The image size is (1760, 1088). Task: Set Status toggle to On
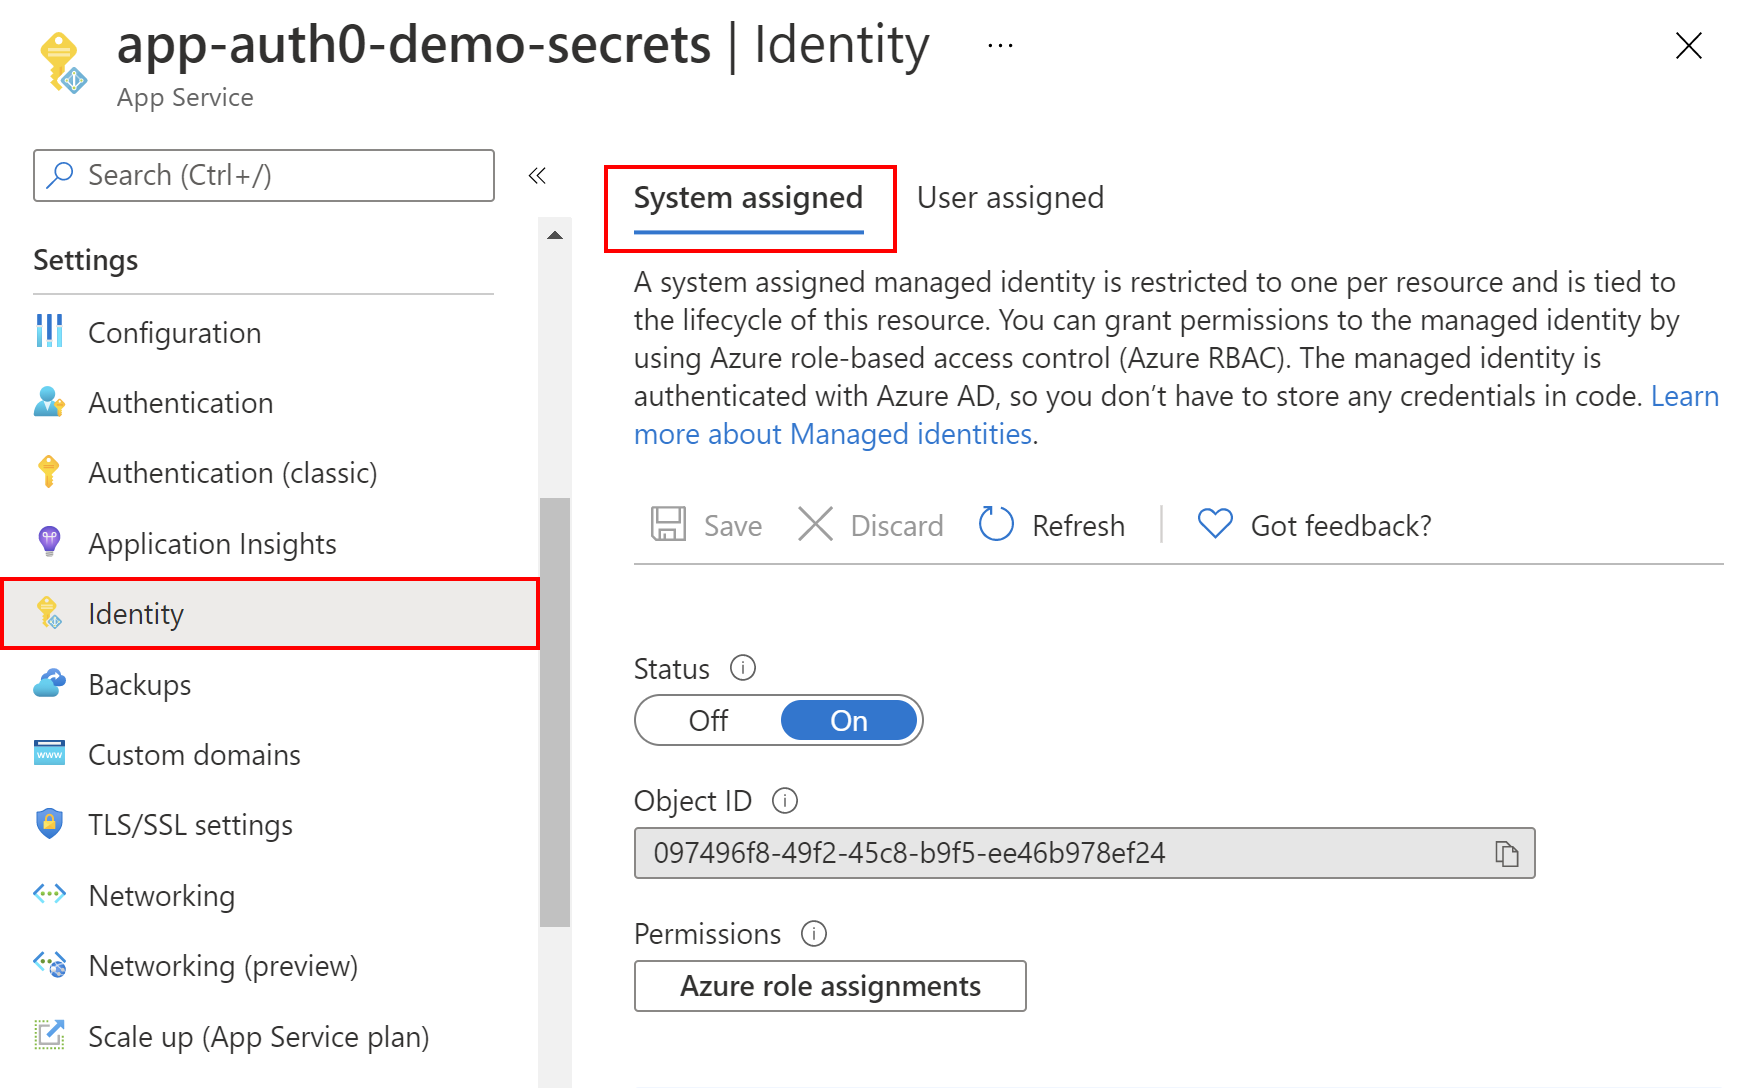849,721
